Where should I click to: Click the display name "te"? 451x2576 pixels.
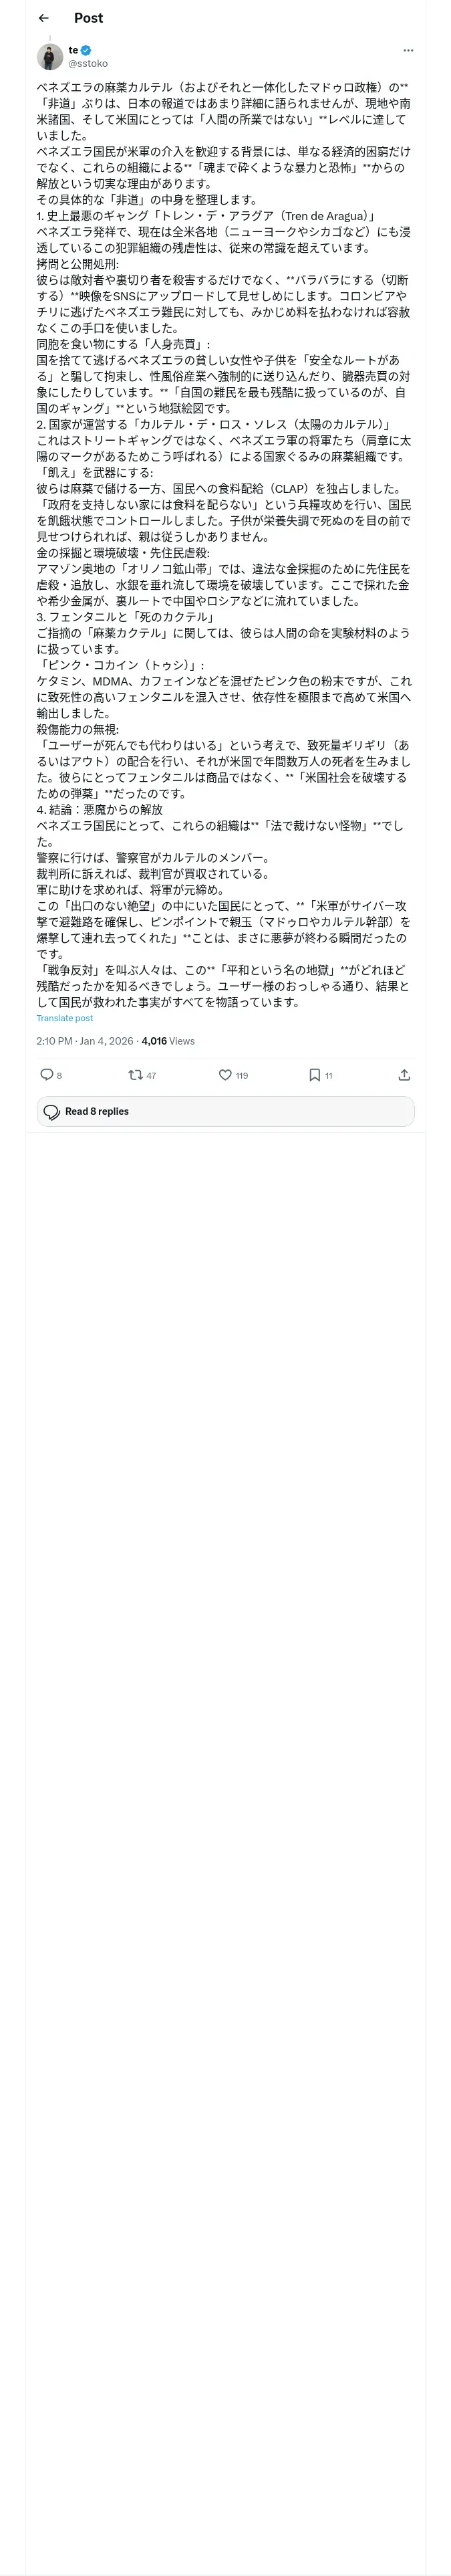coord(73,50)
